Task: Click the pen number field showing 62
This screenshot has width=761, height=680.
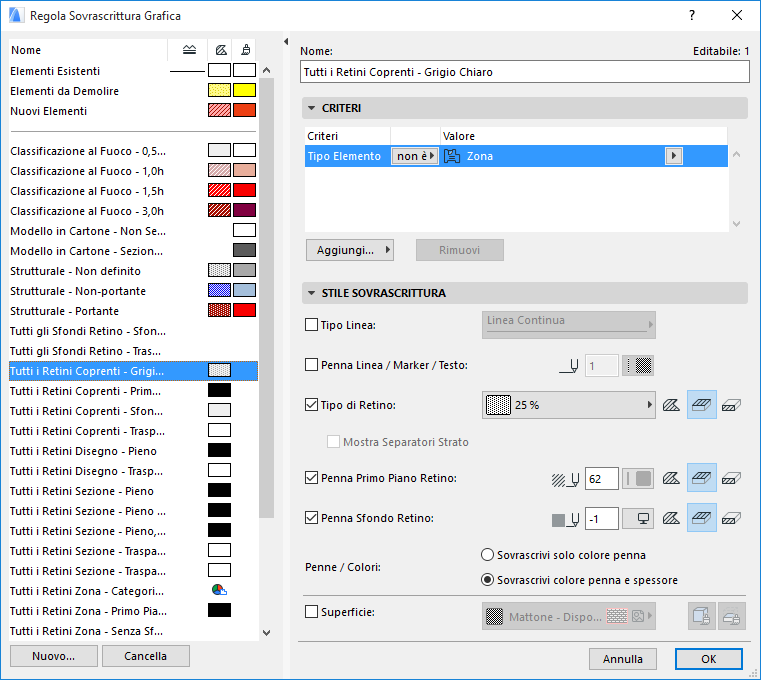Action: coord(602,479)
